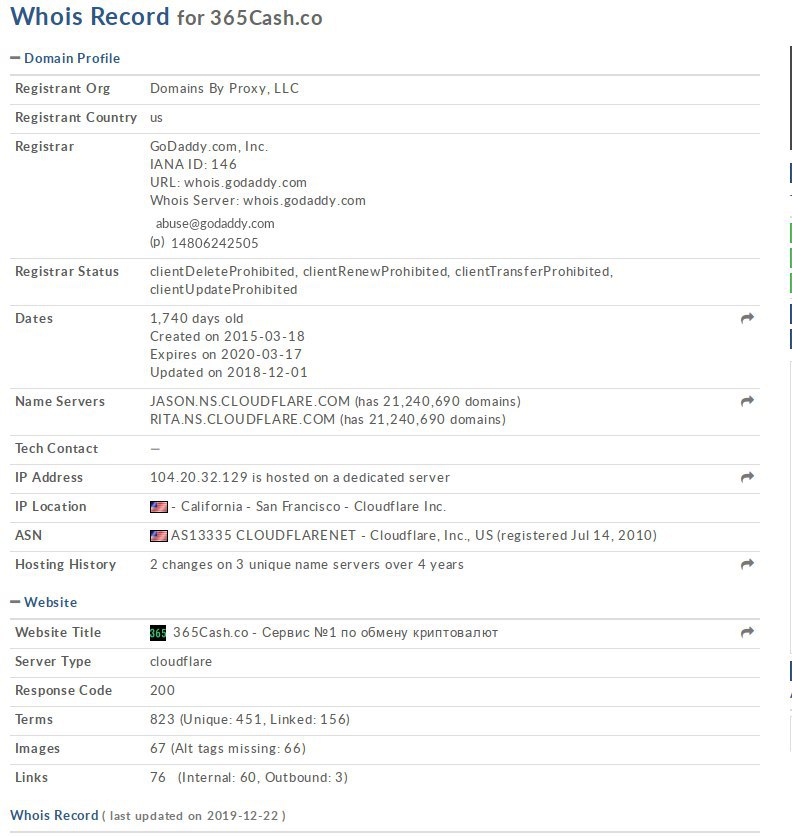The image size is (792, 837).
Task: Click the '76 (Internal: 60, Outbound: 3)' links value
Action: (x=249, y=777)
